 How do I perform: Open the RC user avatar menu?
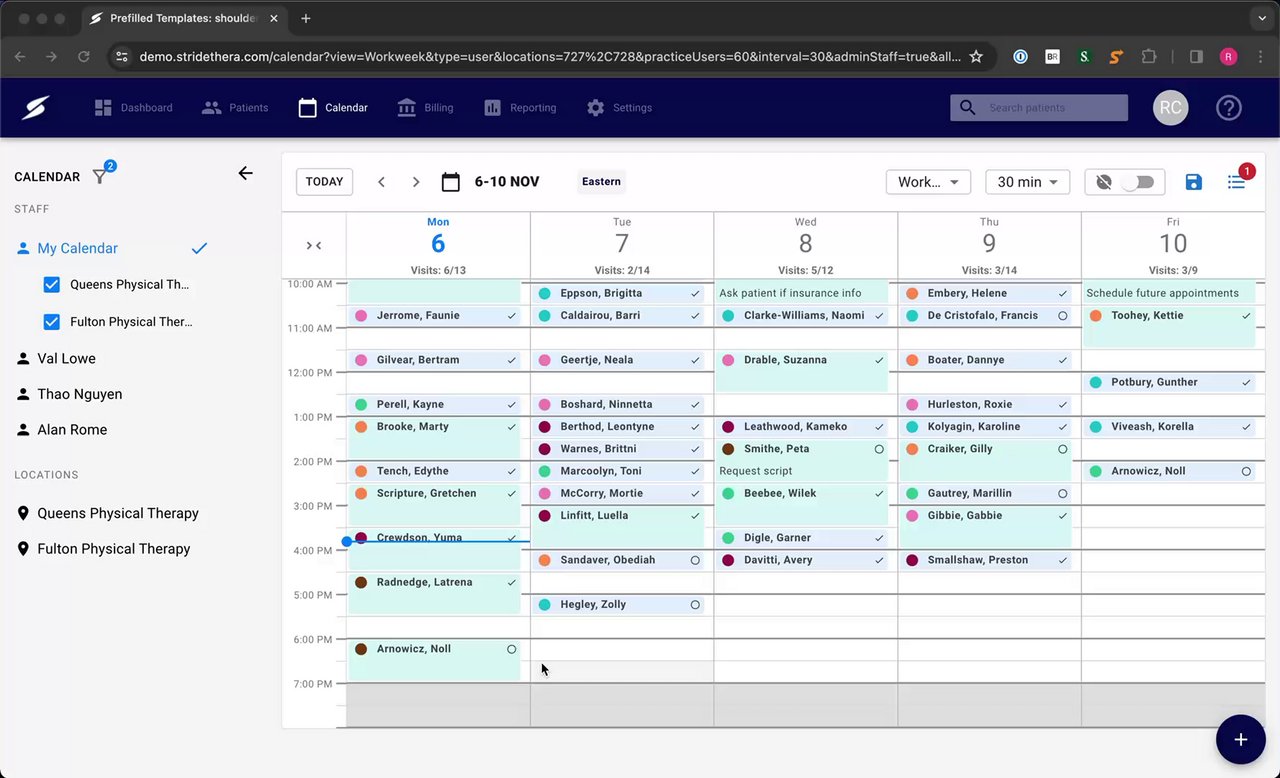[x=1171, y=108]
